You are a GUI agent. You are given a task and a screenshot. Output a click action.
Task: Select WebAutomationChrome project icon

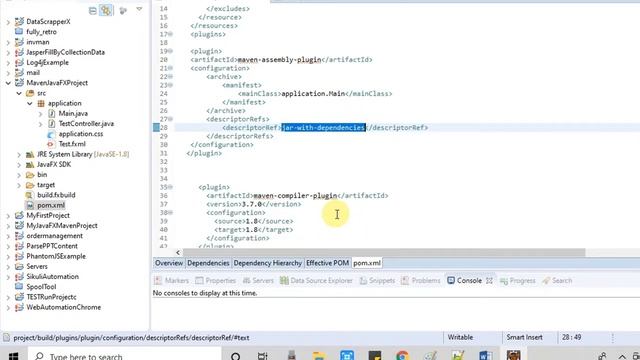click(x=19, y=307)
